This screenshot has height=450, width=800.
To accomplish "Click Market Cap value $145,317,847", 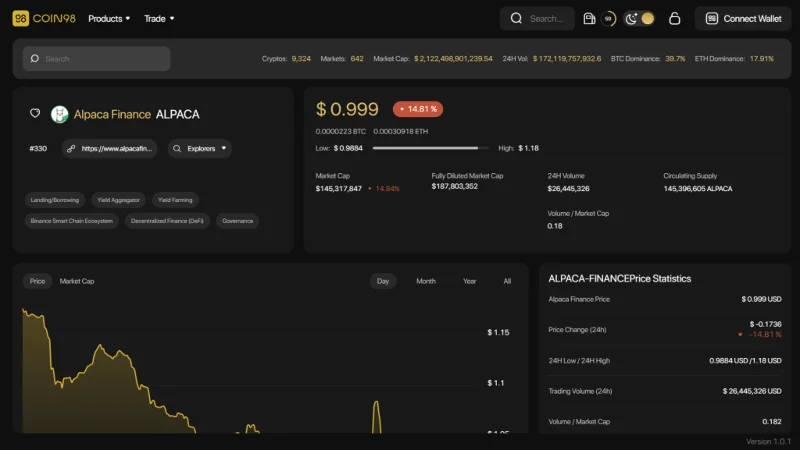I will 339,189.
